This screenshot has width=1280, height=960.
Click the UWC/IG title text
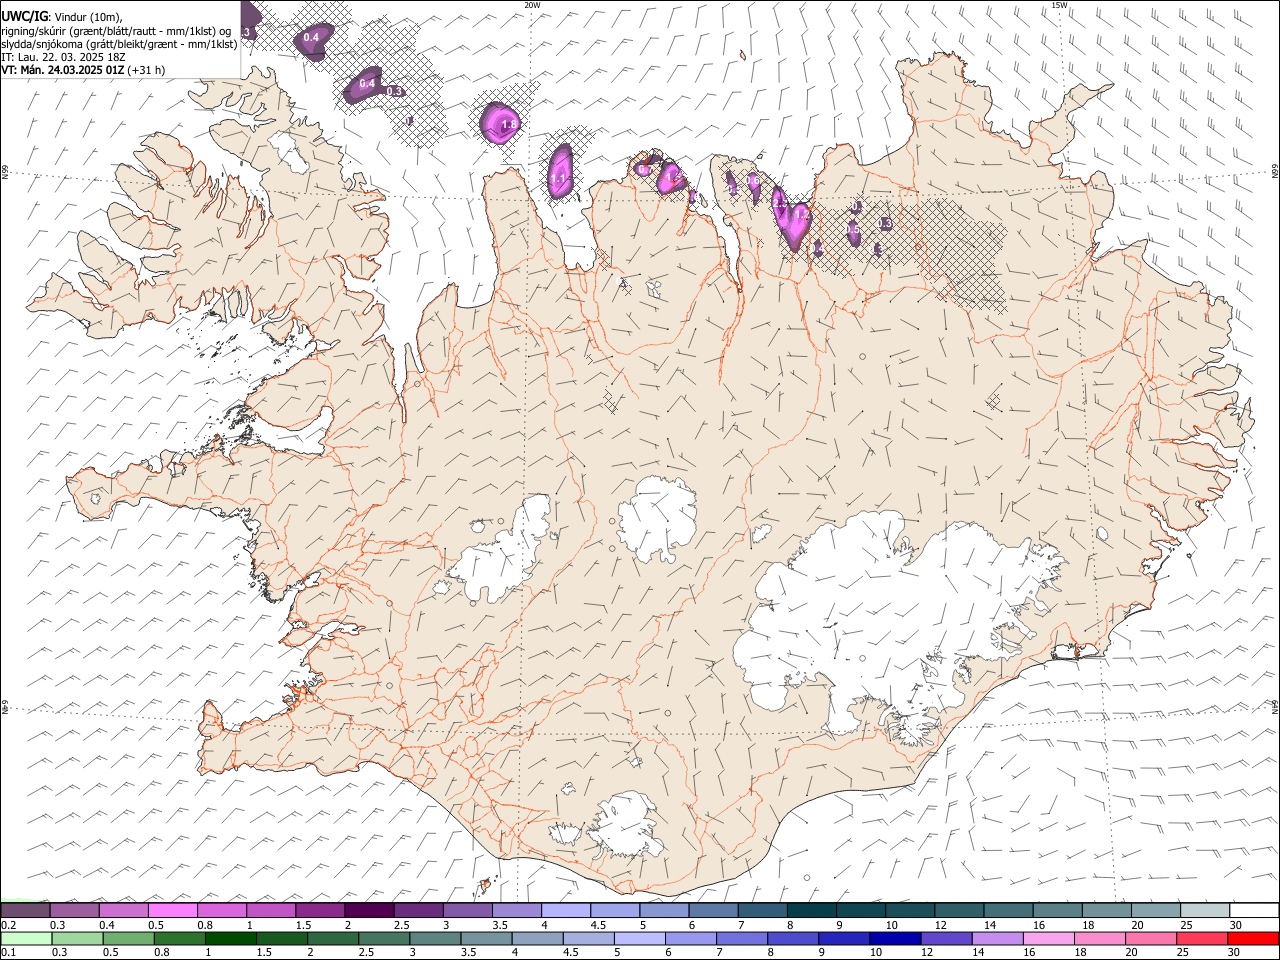click(24, 16)
